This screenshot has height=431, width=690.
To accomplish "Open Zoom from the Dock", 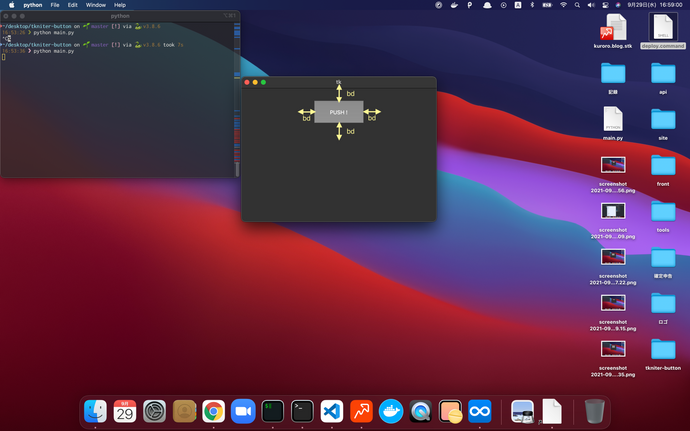I will pos(243,411).
